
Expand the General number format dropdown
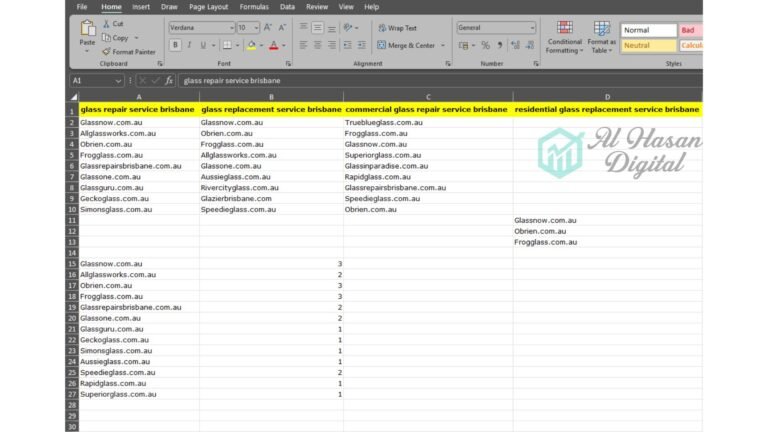point(532,28)
